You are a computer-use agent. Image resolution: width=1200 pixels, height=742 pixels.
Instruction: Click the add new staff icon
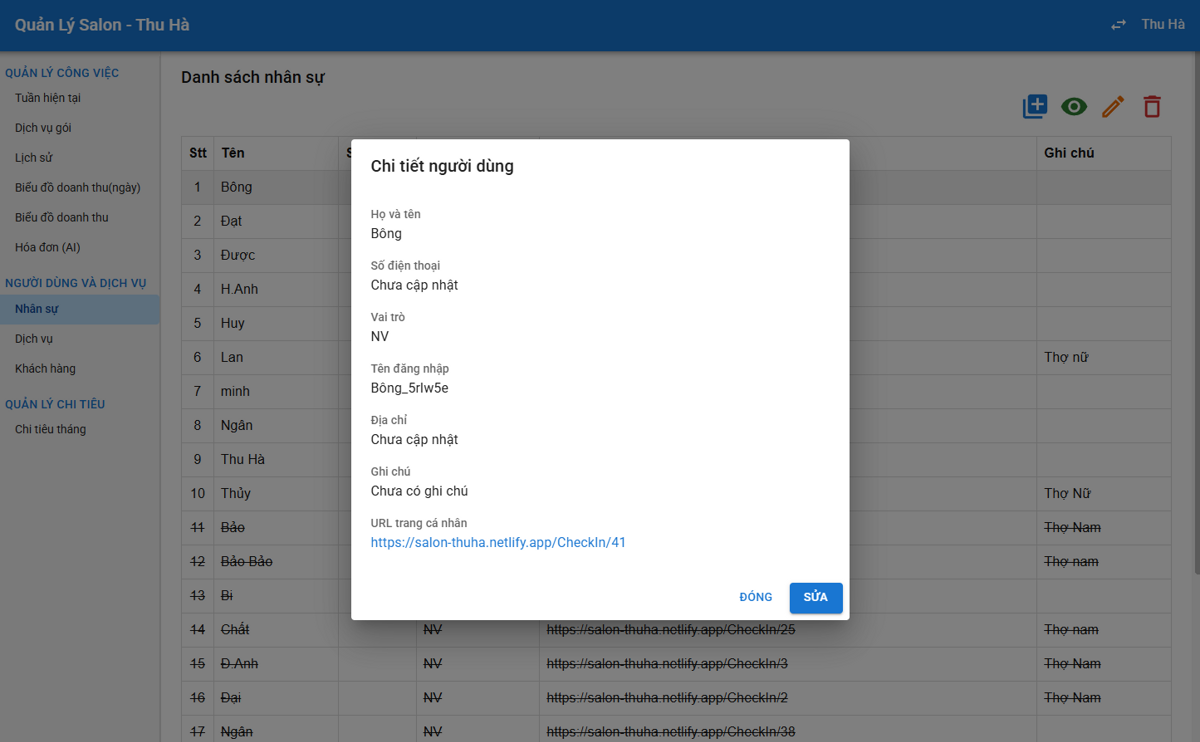1035,106
